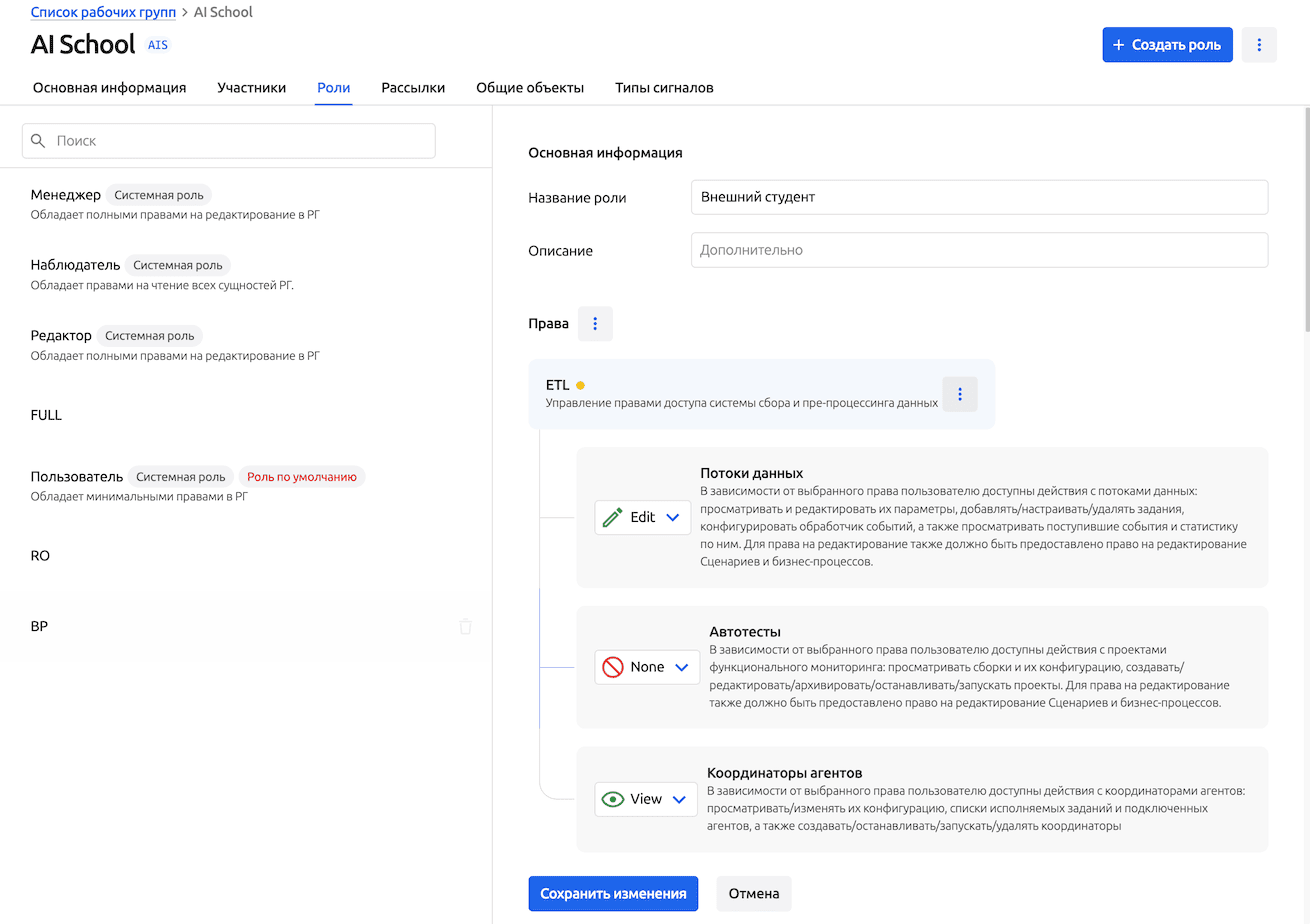Follow the Список рабочих групп breadcrumb link
Image resolution: width=1310 pixels, height=924 pixels.
(103, 13)
